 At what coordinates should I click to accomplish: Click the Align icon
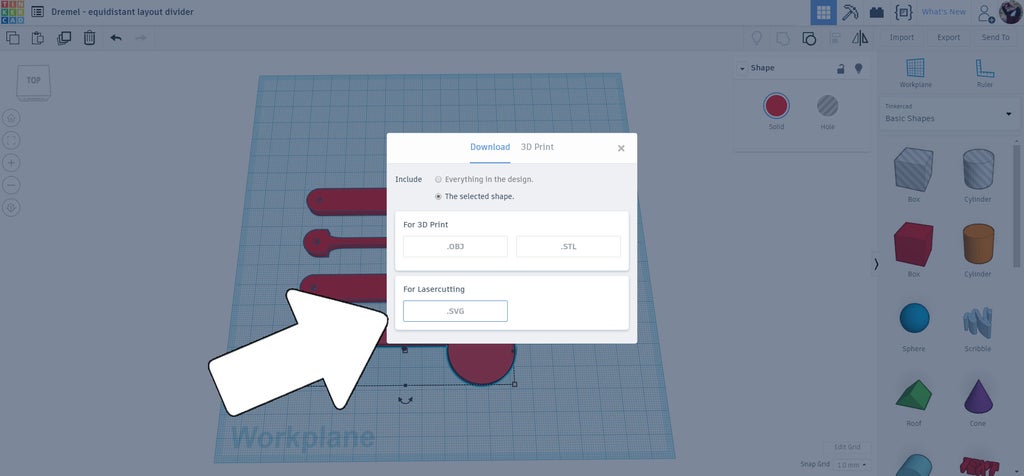835,38
